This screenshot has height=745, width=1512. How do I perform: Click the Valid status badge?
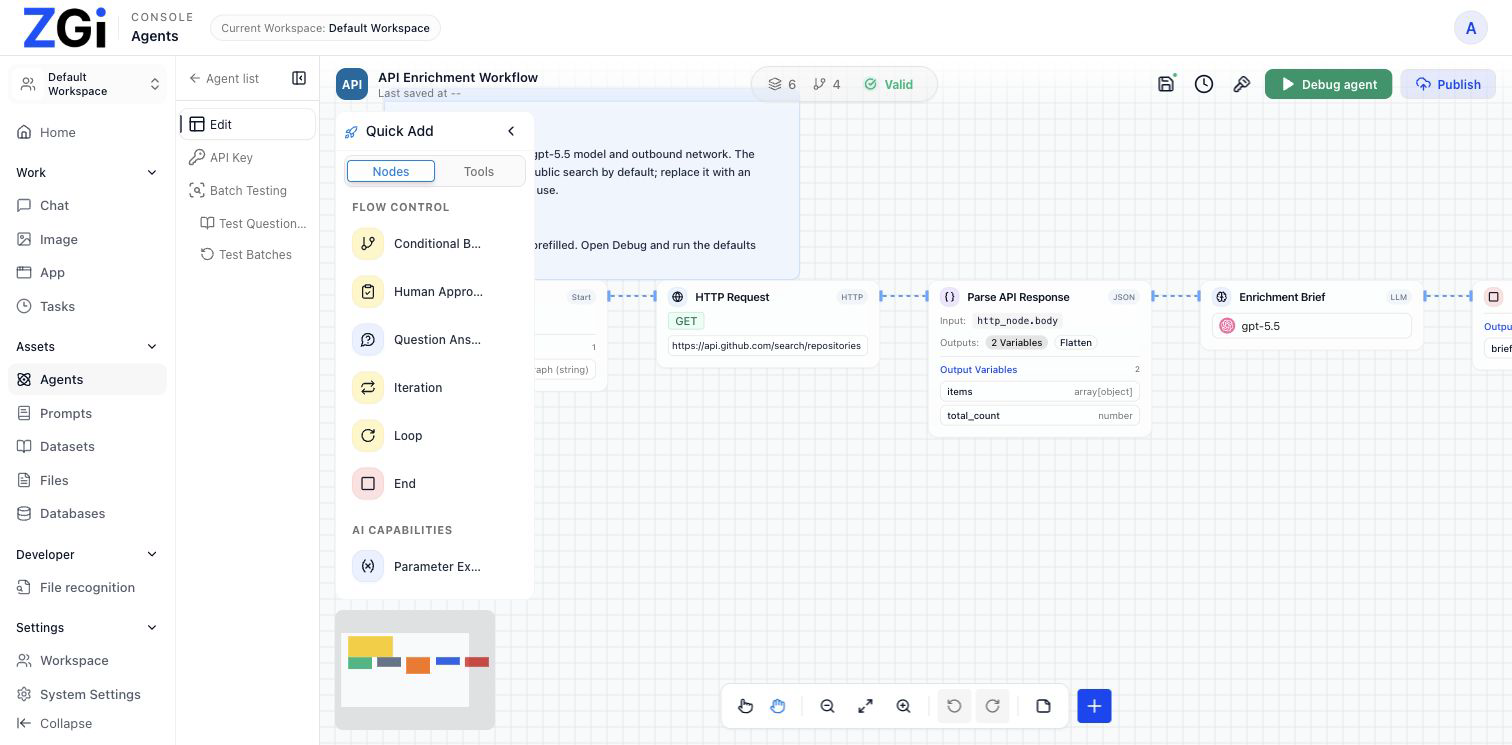(x=889, y=84)
